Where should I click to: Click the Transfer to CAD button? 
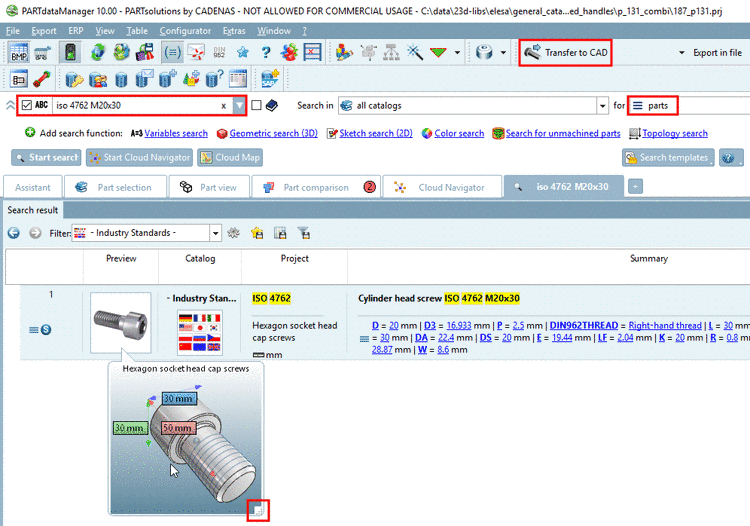pos(565,52)
